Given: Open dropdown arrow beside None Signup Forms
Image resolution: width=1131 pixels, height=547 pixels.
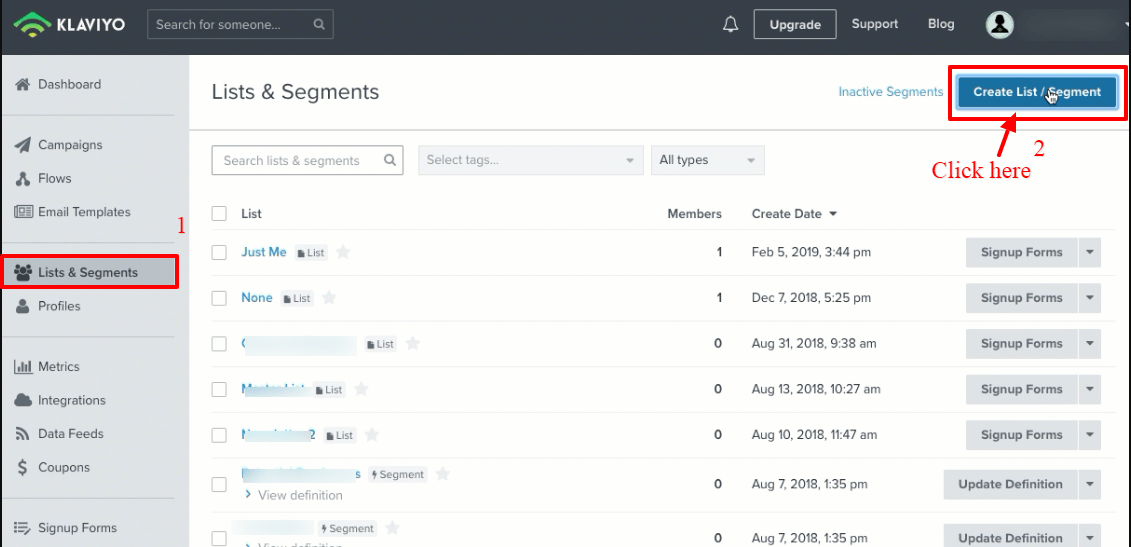Looking at the screenshot, I should point(1090,298).
